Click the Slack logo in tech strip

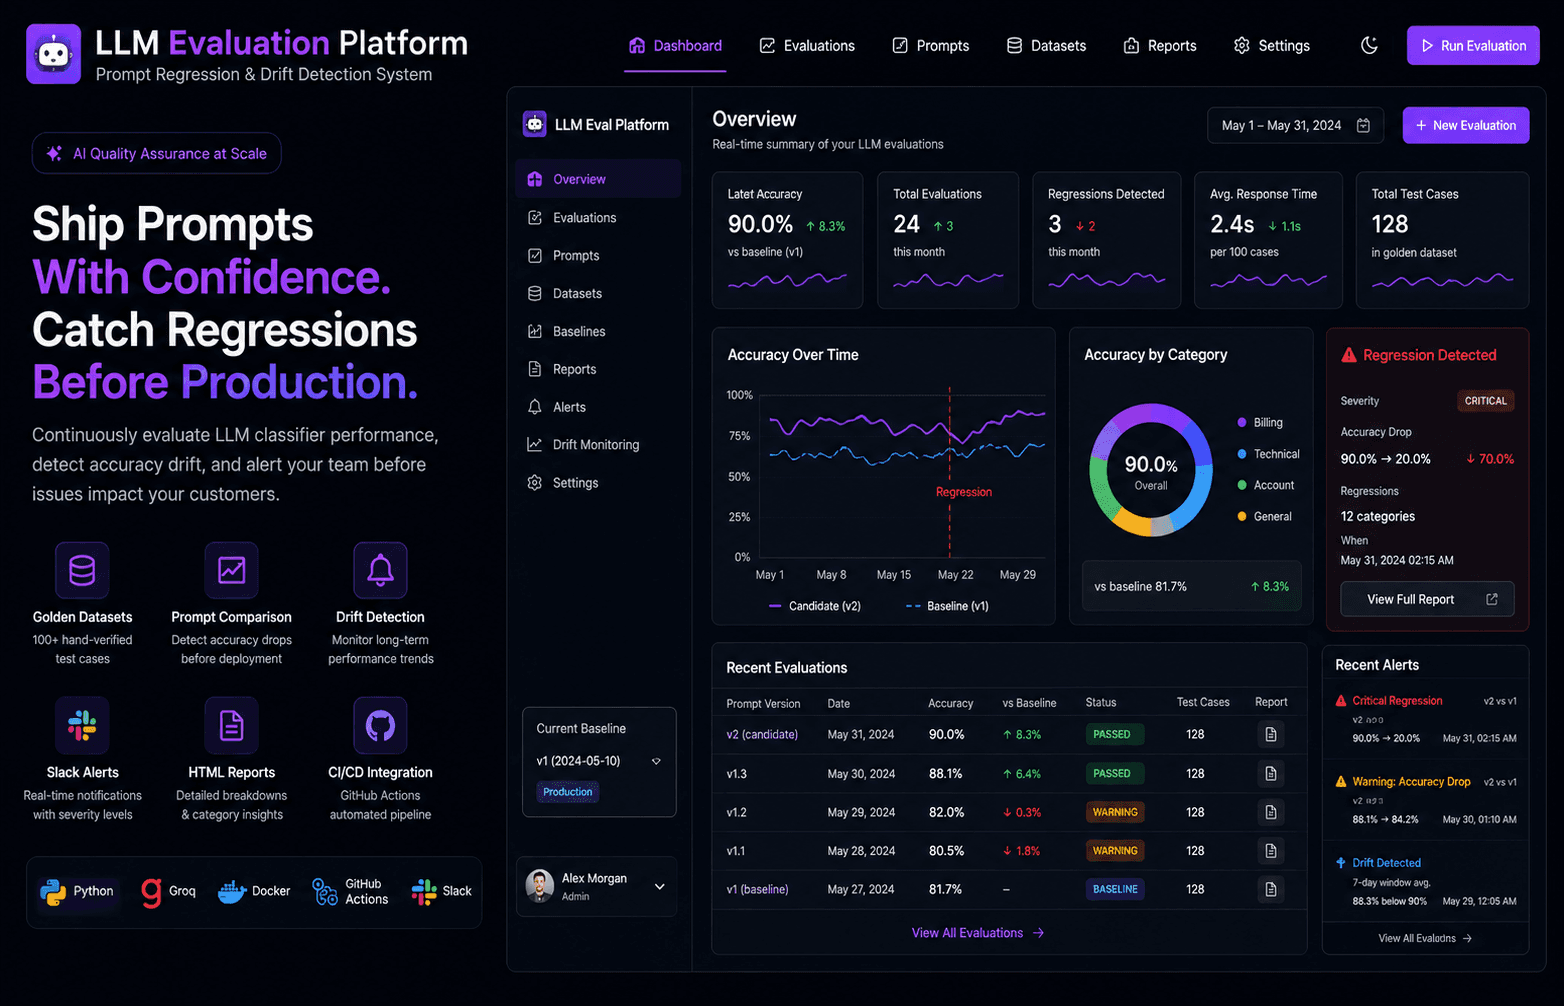pos(424,892)
